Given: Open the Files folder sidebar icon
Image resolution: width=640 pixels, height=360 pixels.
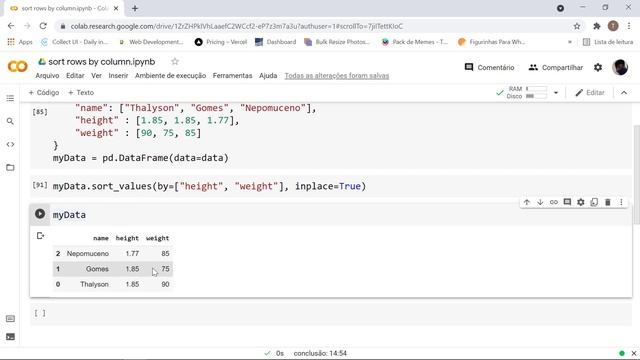Looking at the screenshot, I should [10, 167].
